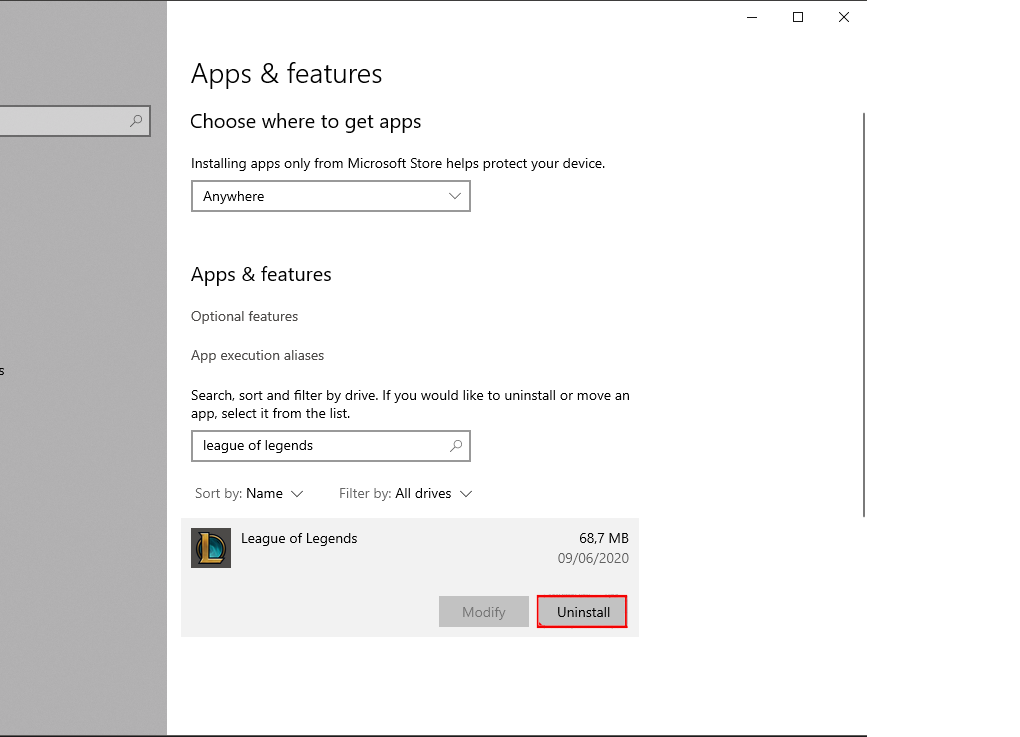The height and width of the screenshot is (737, 1020).
Task: Click the 68,7 MB size value
Action: [x=604, y=539]
